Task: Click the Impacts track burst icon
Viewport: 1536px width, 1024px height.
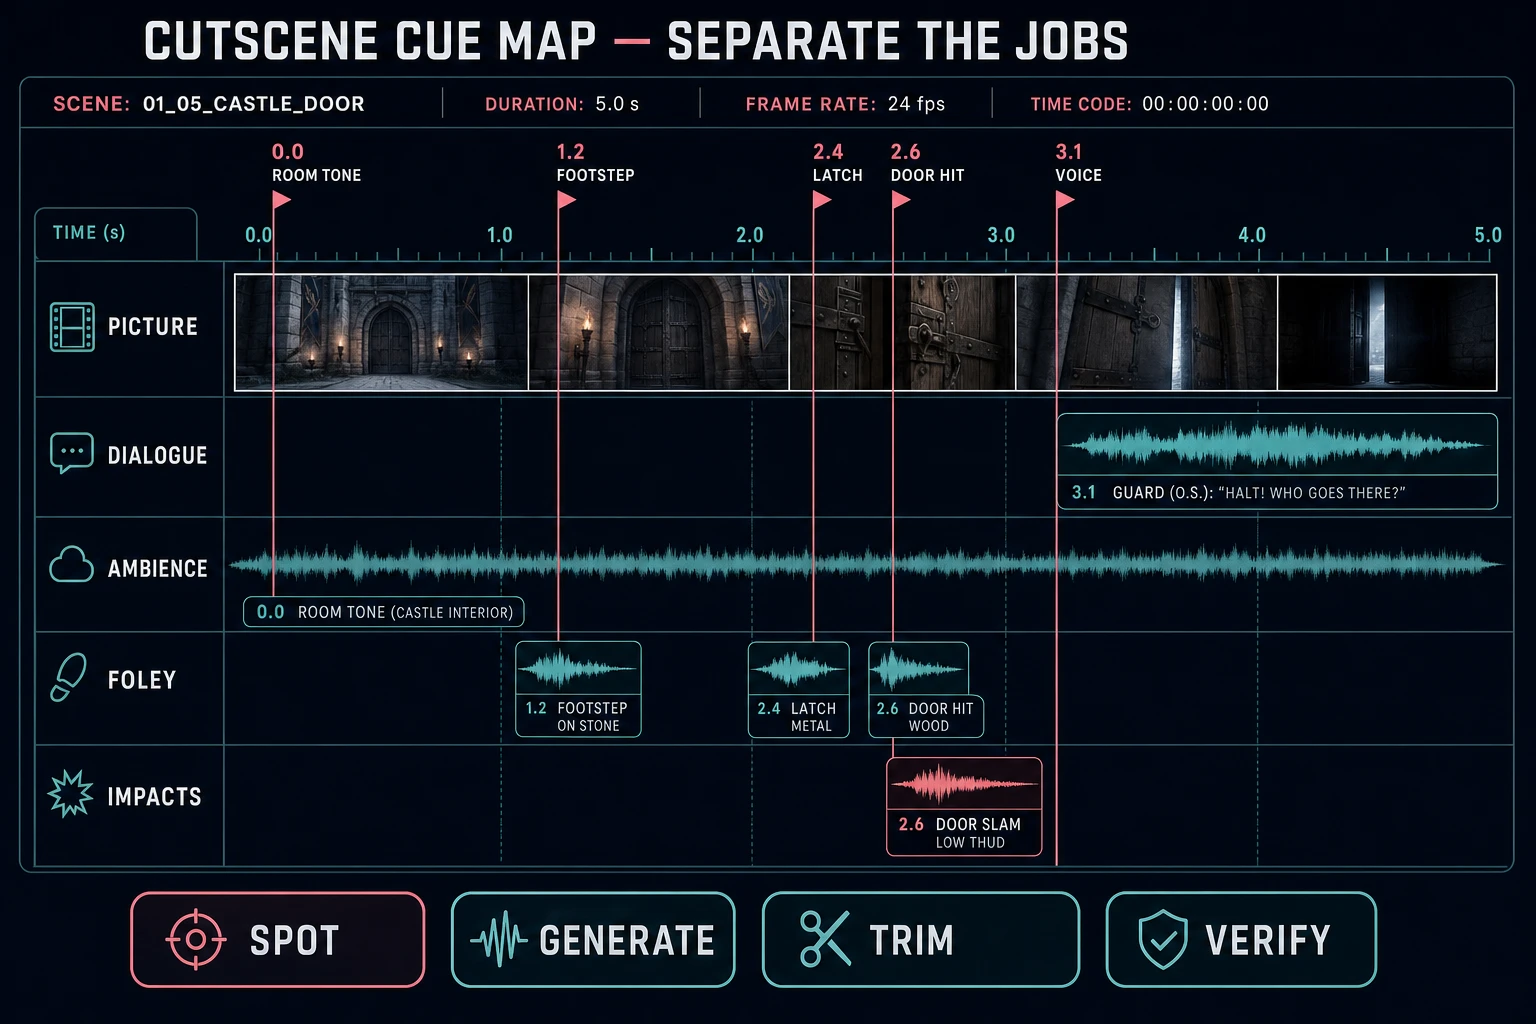Action: (x=70, y=794)
